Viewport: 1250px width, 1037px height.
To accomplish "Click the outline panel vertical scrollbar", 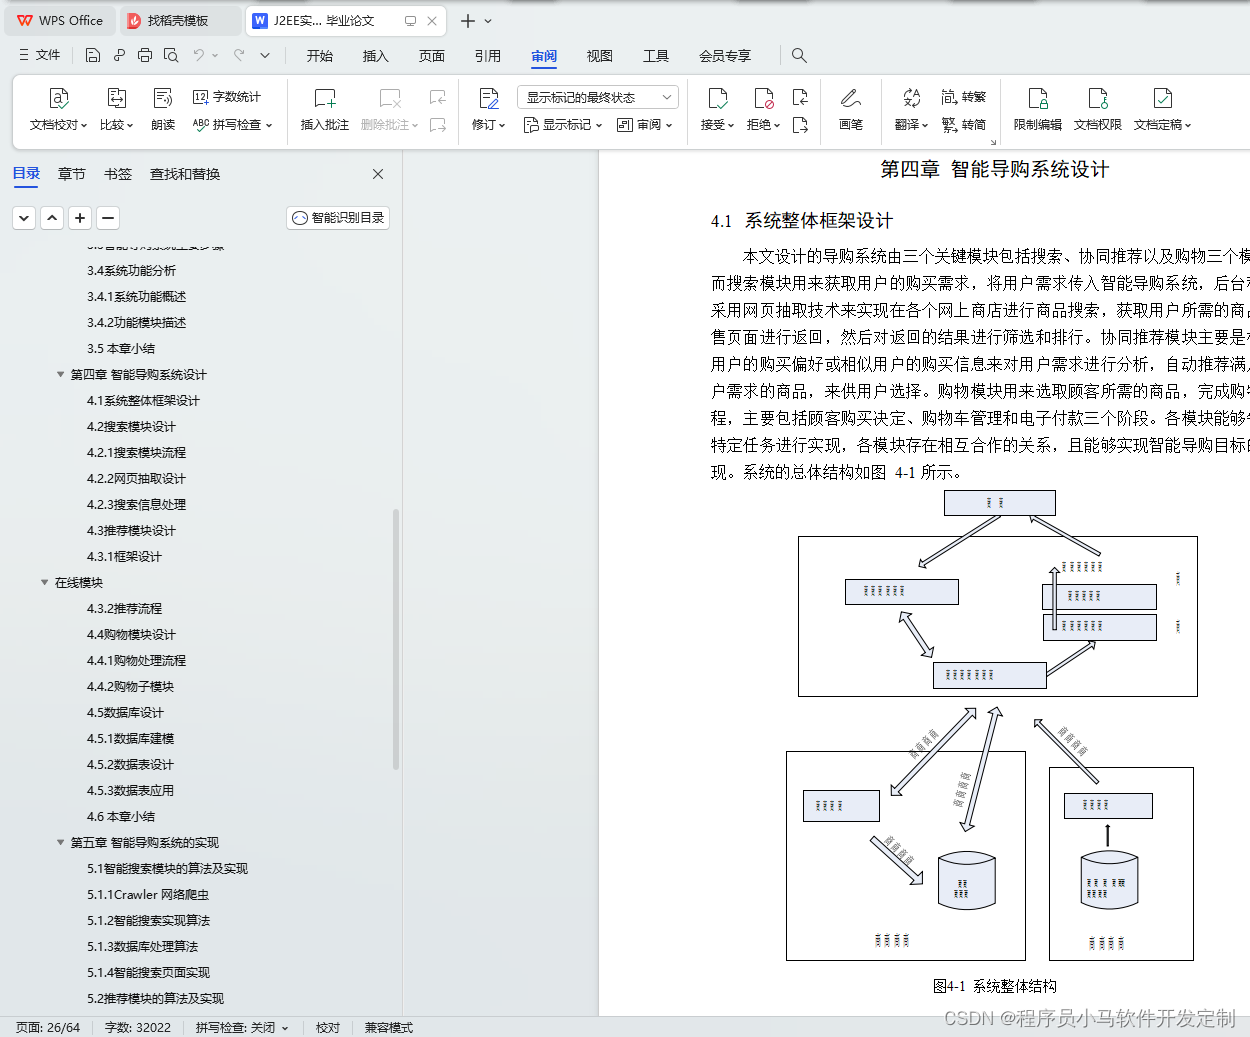I will pos(396,640).
